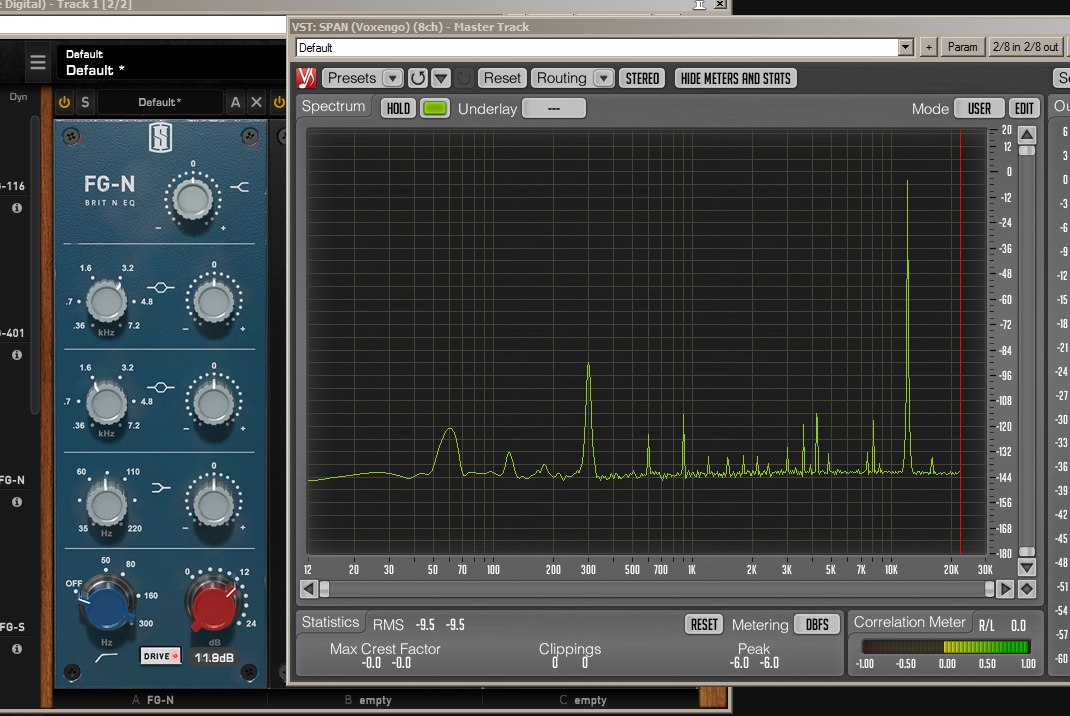This screenshot has width=1070, height=716.
Task: Open the hamburger menu in the Slate rack
Action: click(x=38, y=62)
